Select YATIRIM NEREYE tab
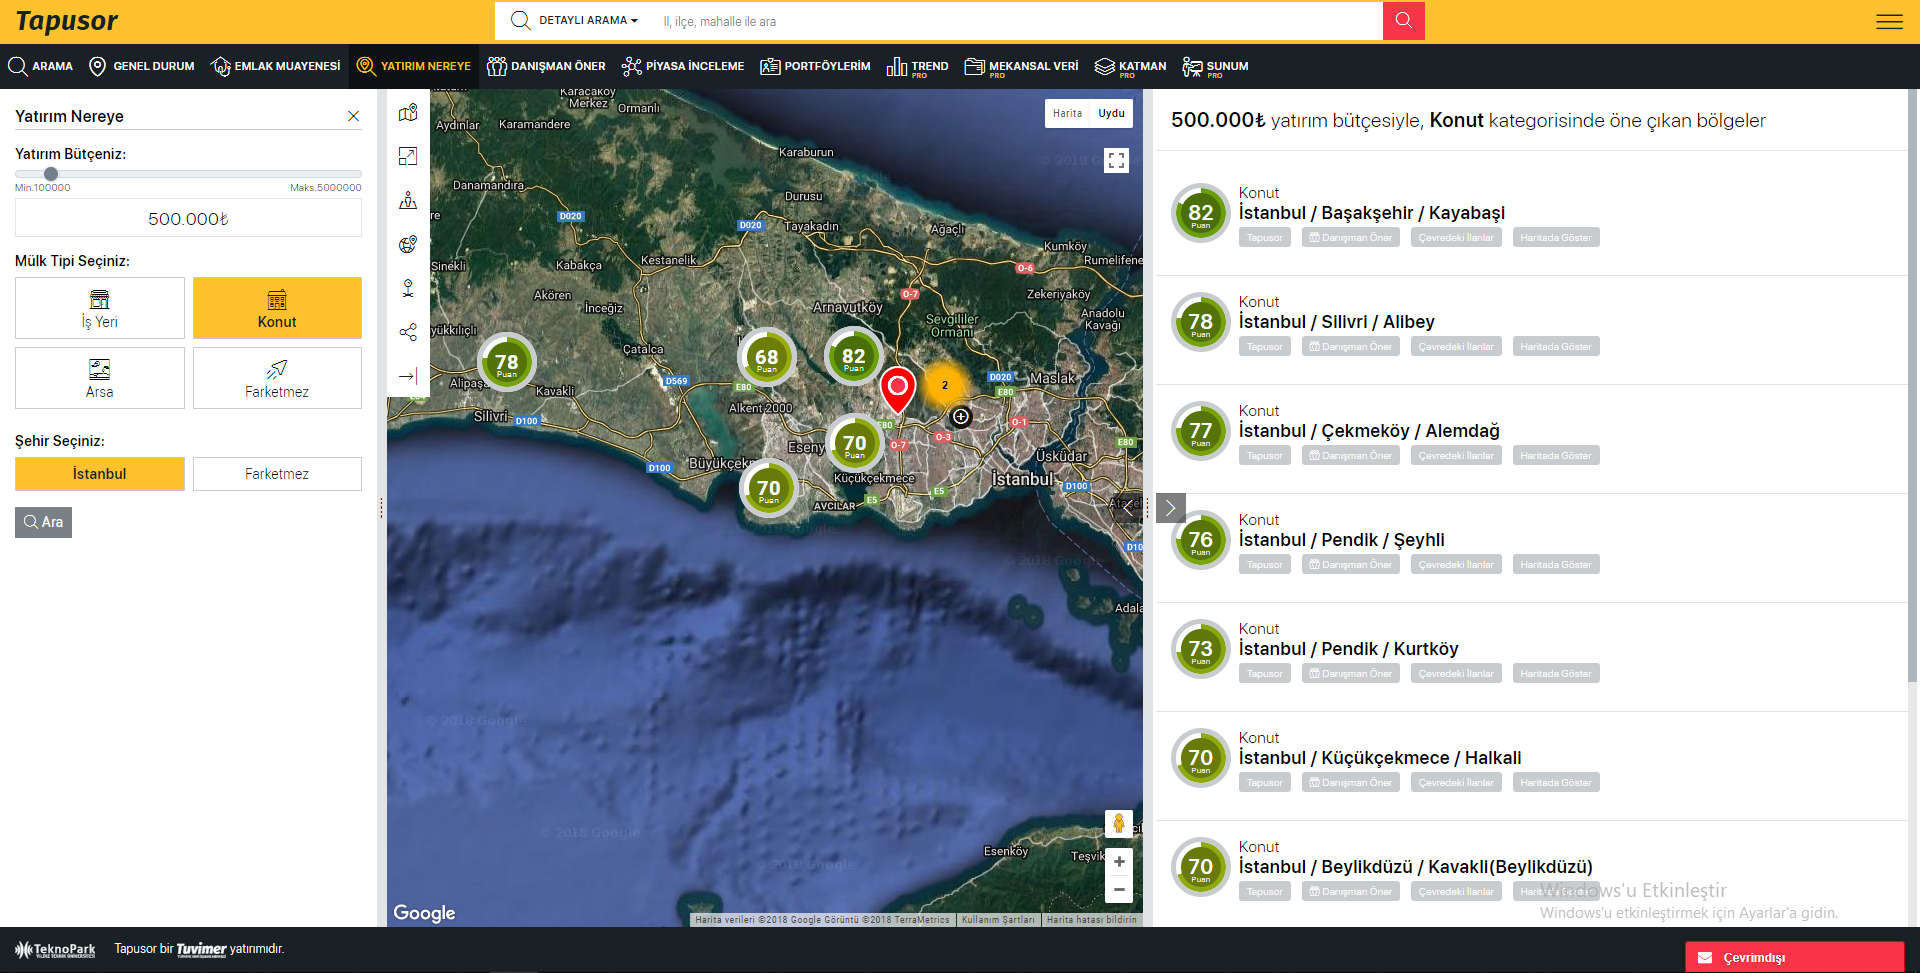Image resolution: width=1920 pixels, height=973 pixels. coord(414,66)
